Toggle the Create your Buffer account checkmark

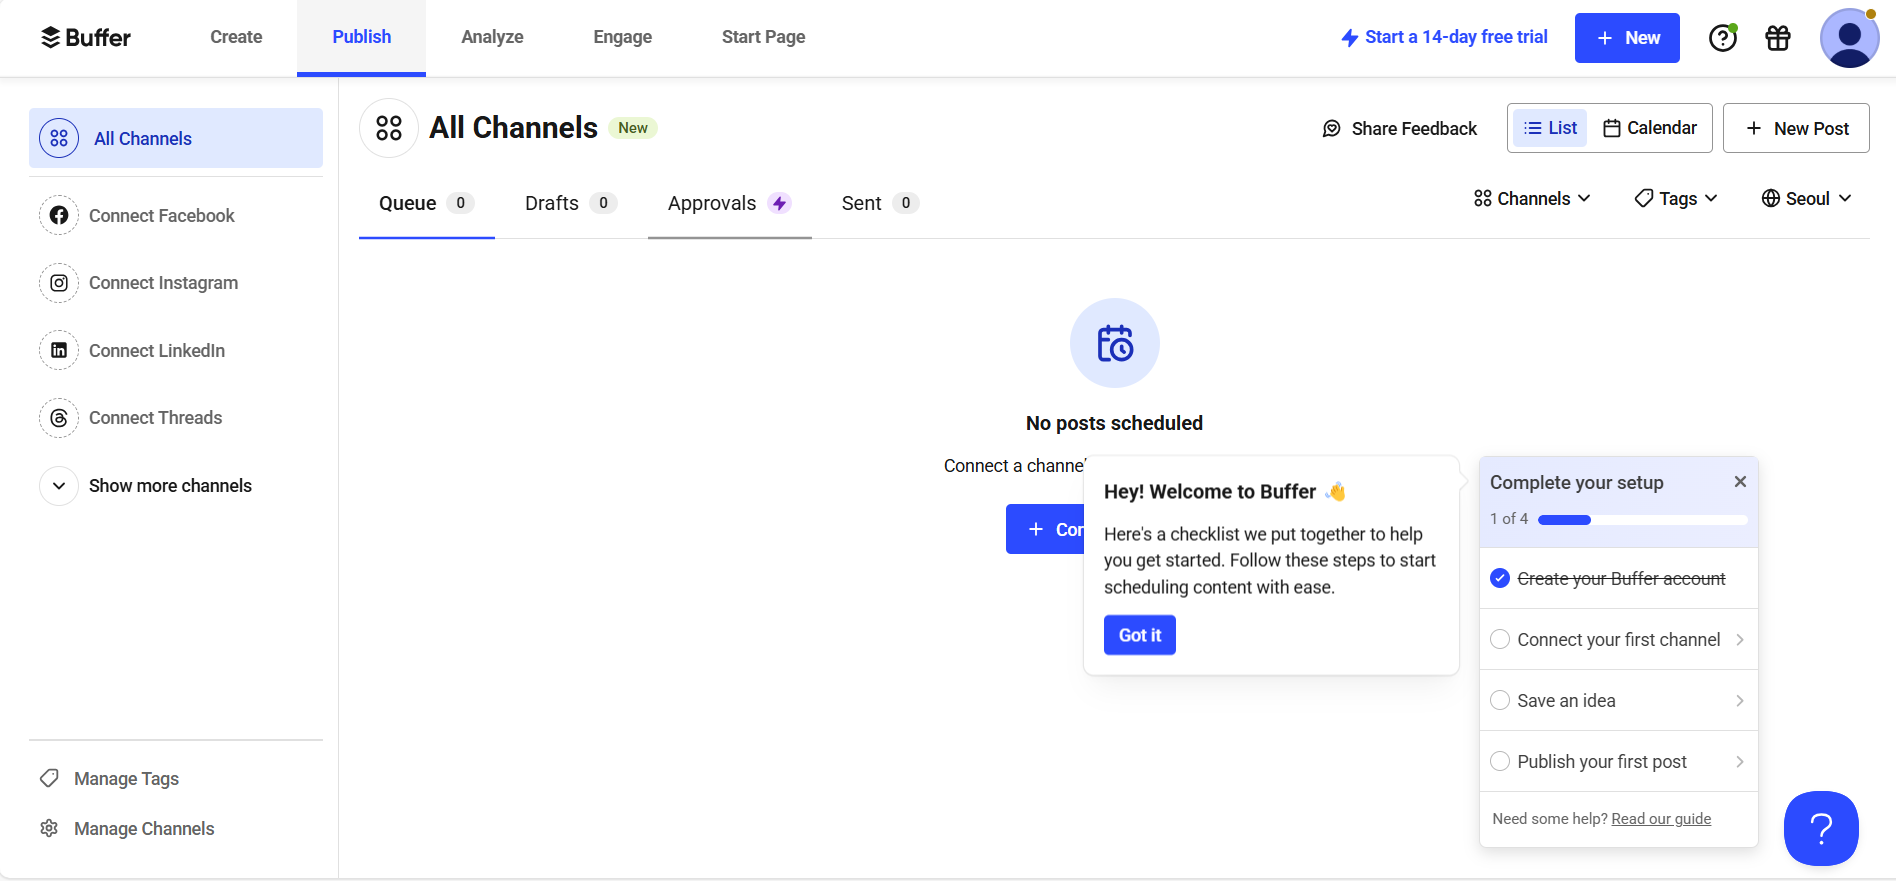[1500, 578]
